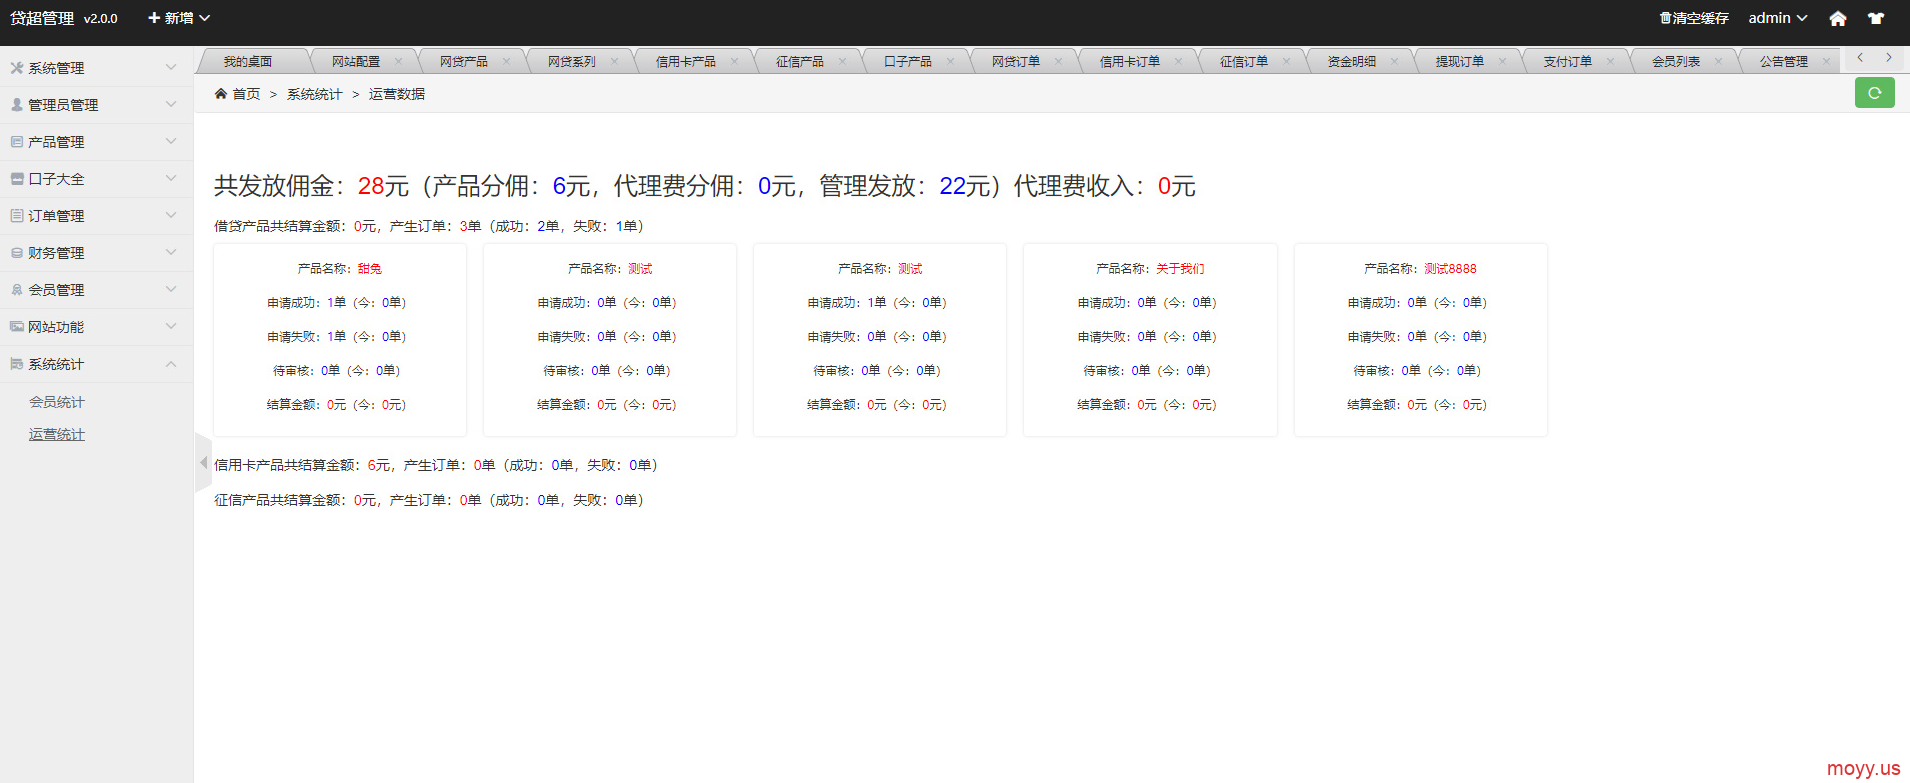
Task: Open the 运营统计 submenu link
Action: [x=57, y=435]
